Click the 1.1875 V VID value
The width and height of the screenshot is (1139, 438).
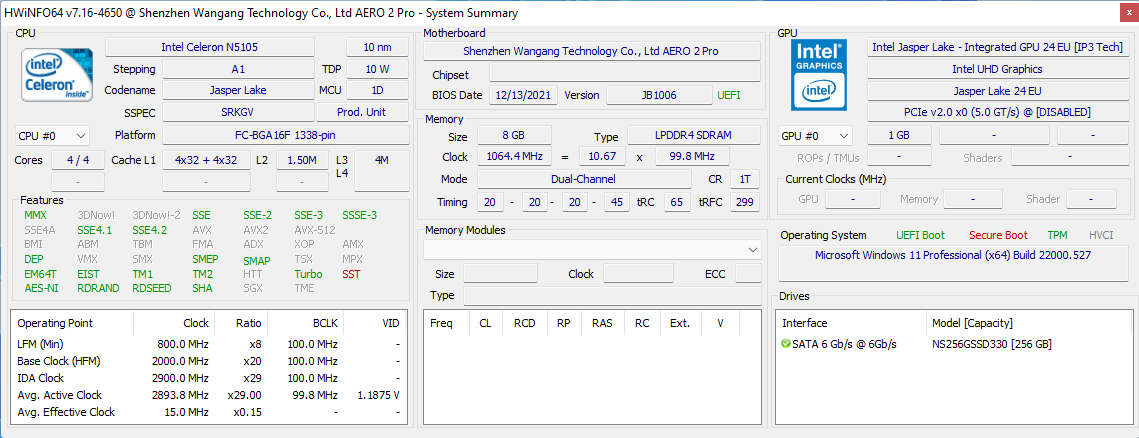point(378,395)
